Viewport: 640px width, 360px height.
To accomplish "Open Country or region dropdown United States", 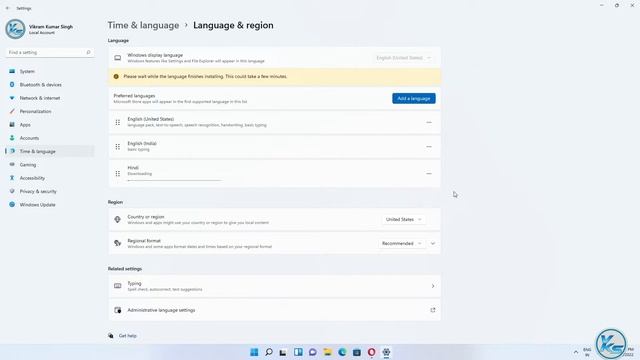I will point(403,220).
